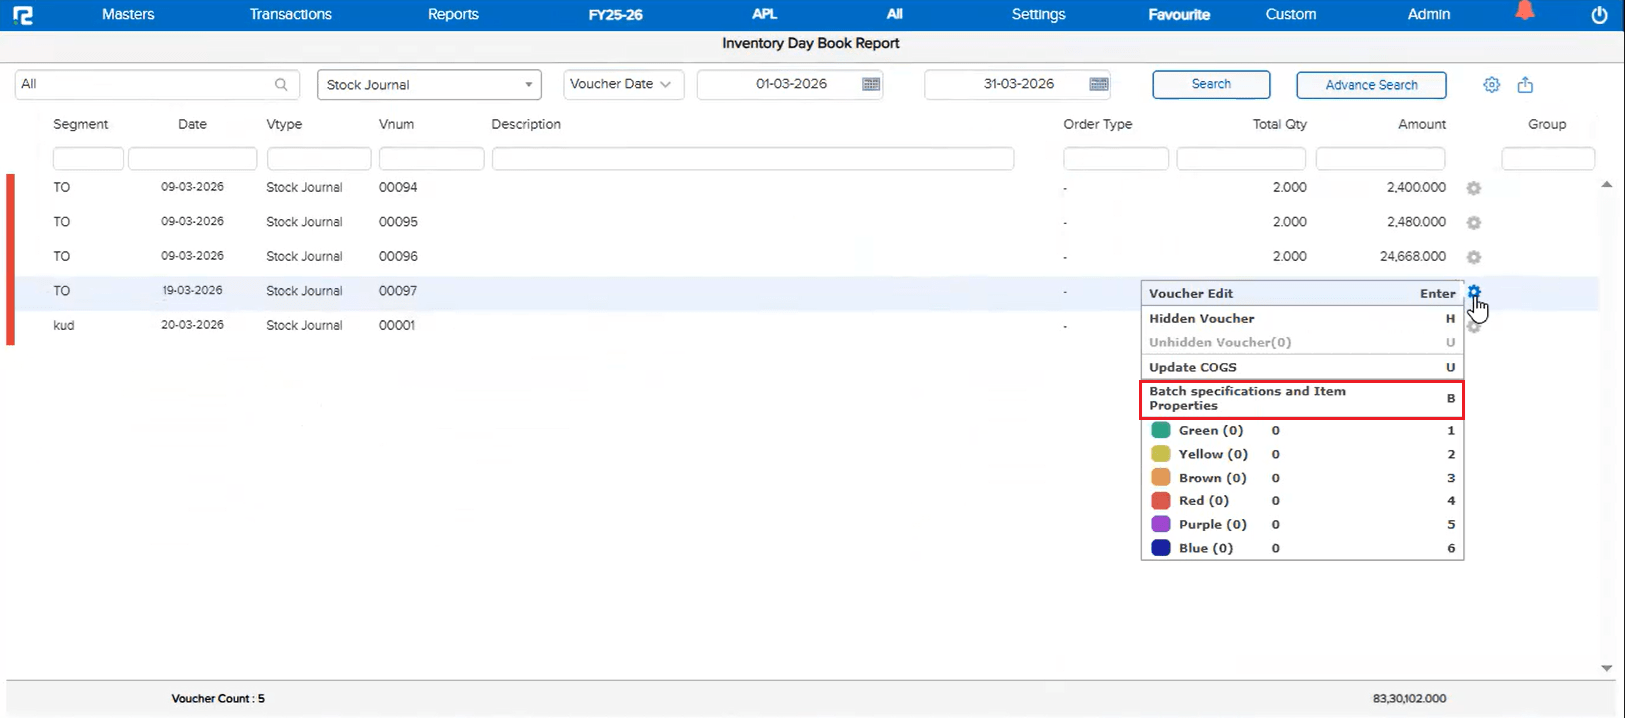Select Batch specifications and Item Properties

point(1302,398)
